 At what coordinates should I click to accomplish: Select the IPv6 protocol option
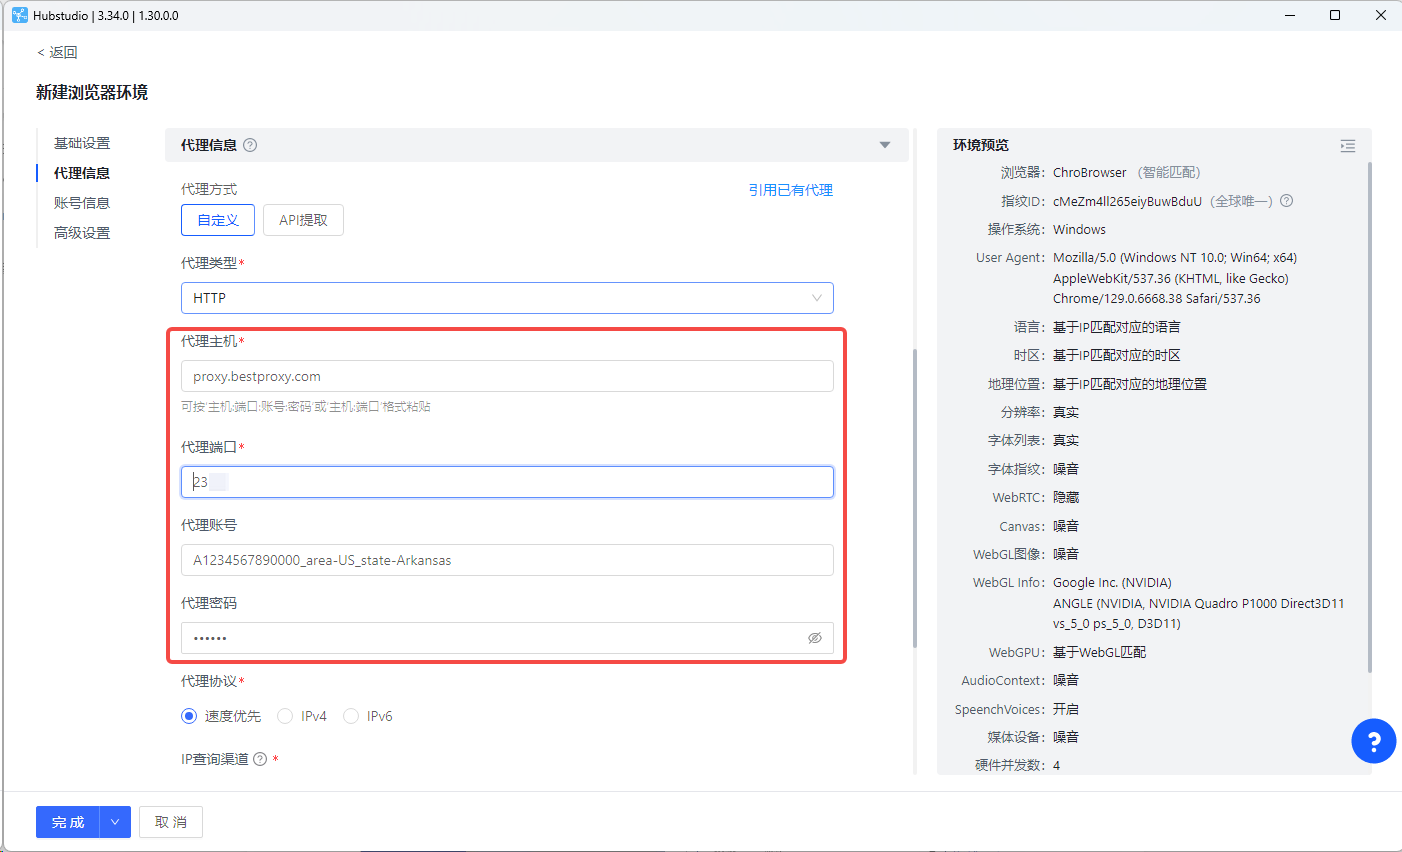point(351,716)
